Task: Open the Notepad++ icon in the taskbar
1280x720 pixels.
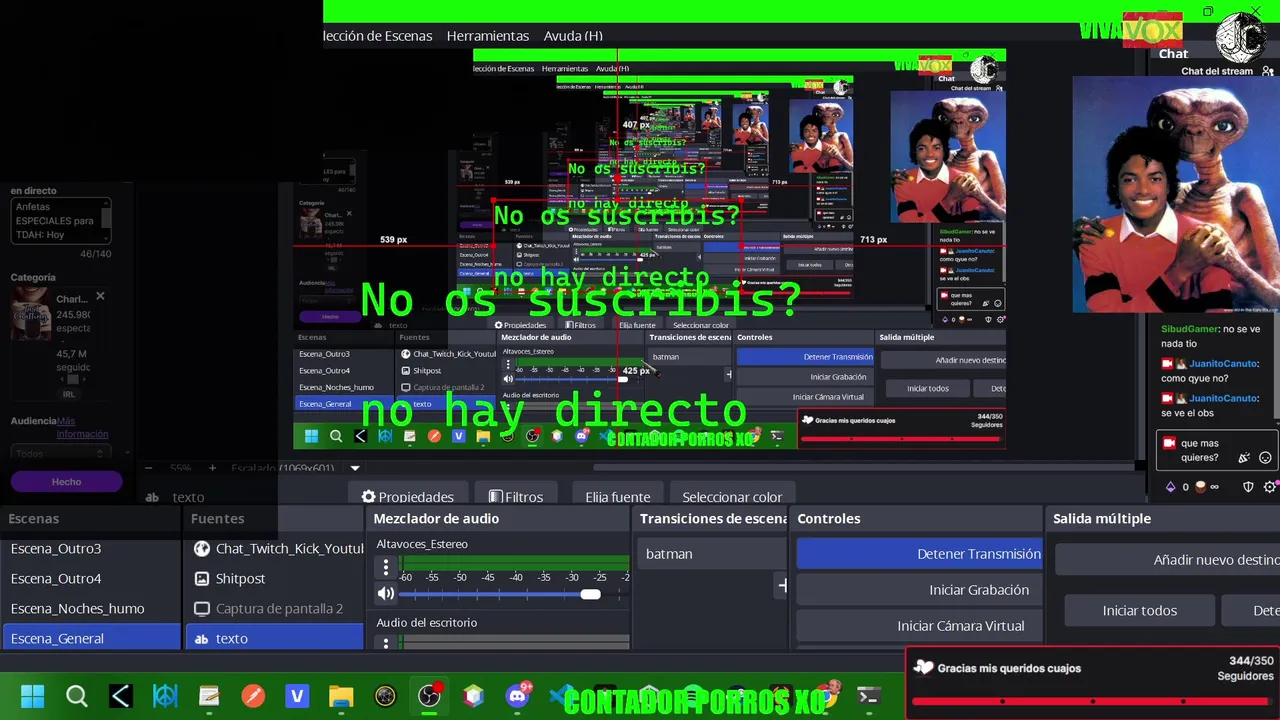Action: (209, 696)
